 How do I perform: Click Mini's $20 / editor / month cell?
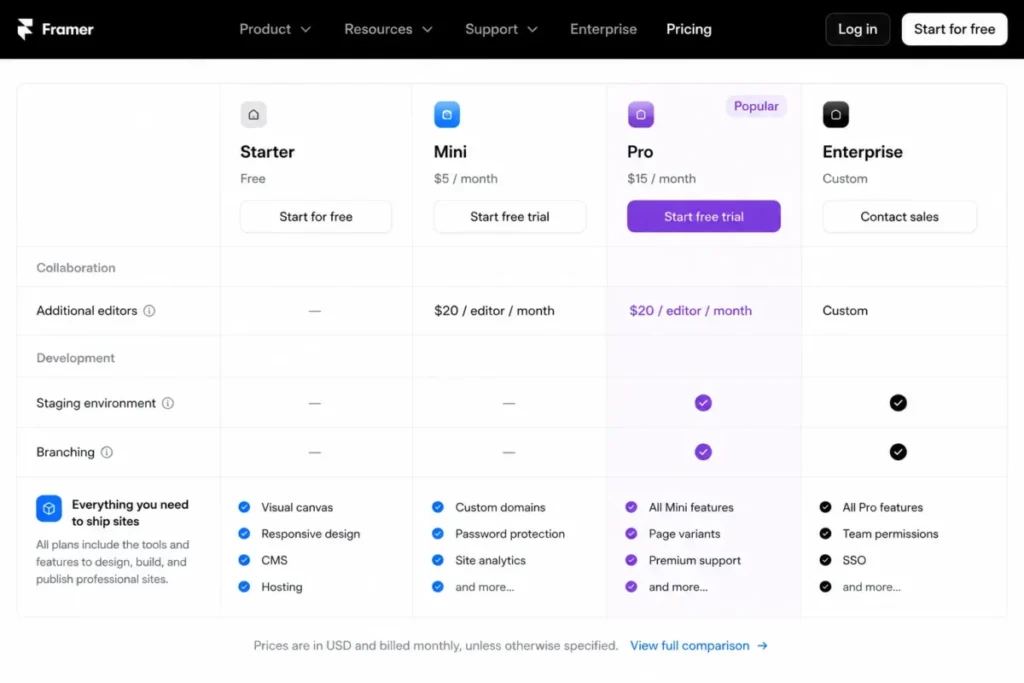pos(494,311)
